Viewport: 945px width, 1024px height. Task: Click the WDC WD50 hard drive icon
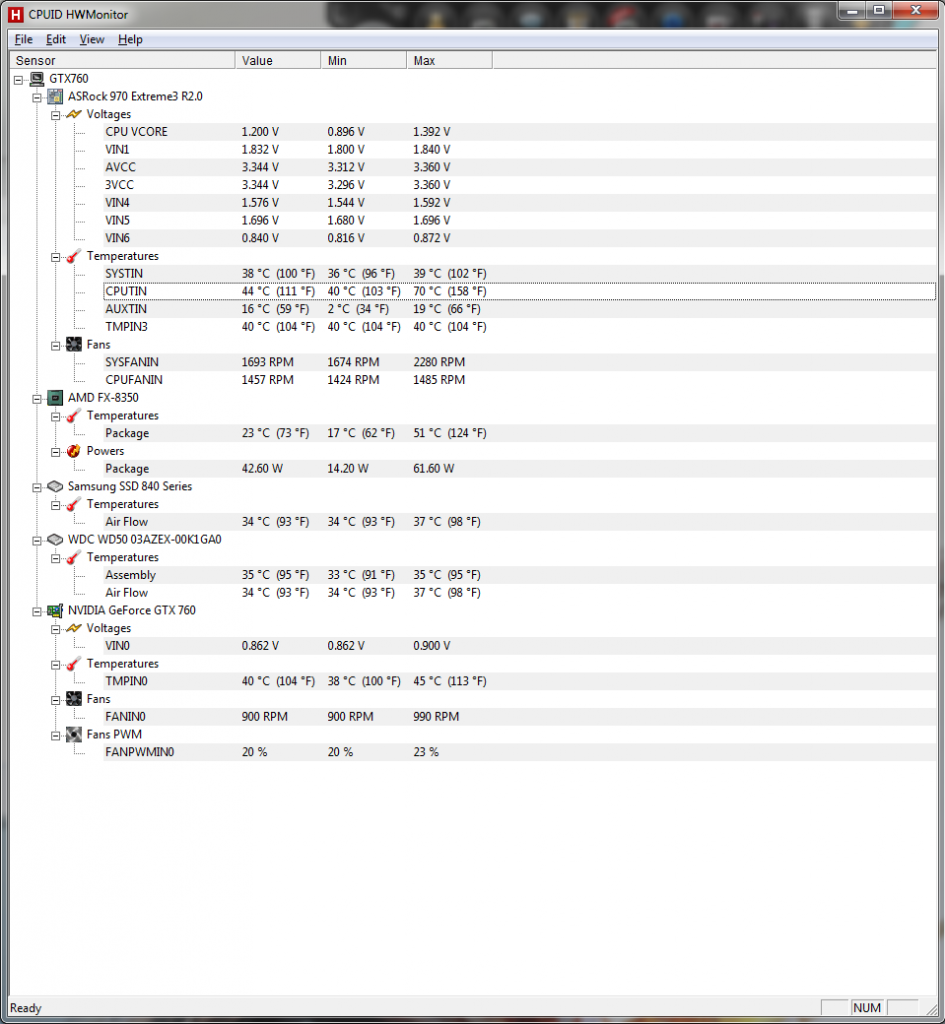point(56,539)
